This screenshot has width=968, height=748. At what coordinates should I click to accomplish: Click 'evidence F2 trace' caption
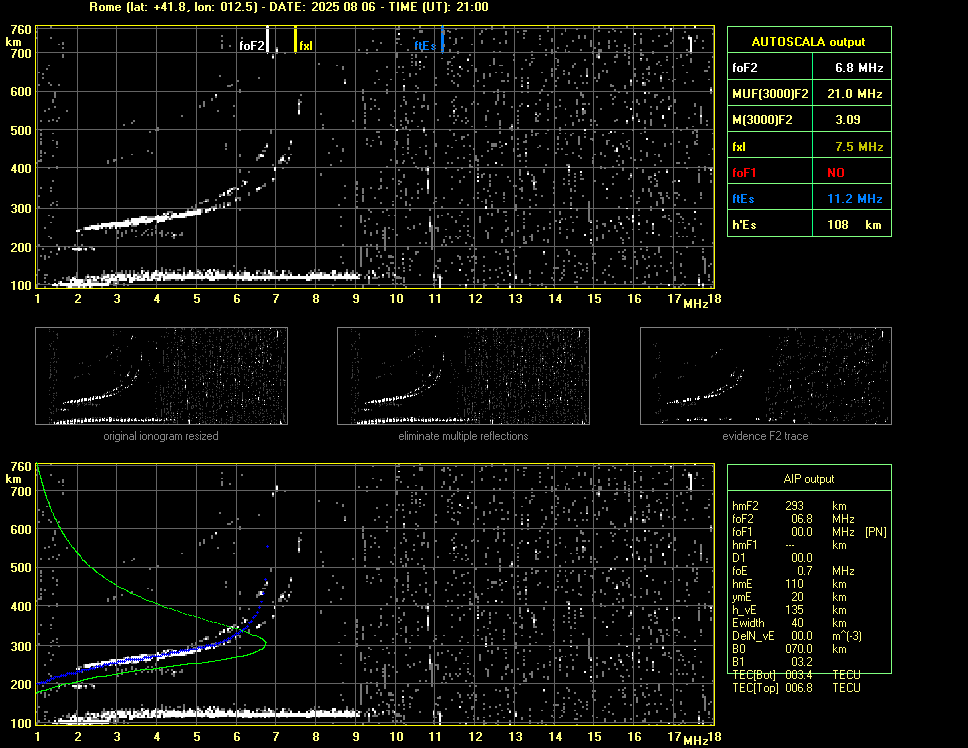click(x=766, y=436)
